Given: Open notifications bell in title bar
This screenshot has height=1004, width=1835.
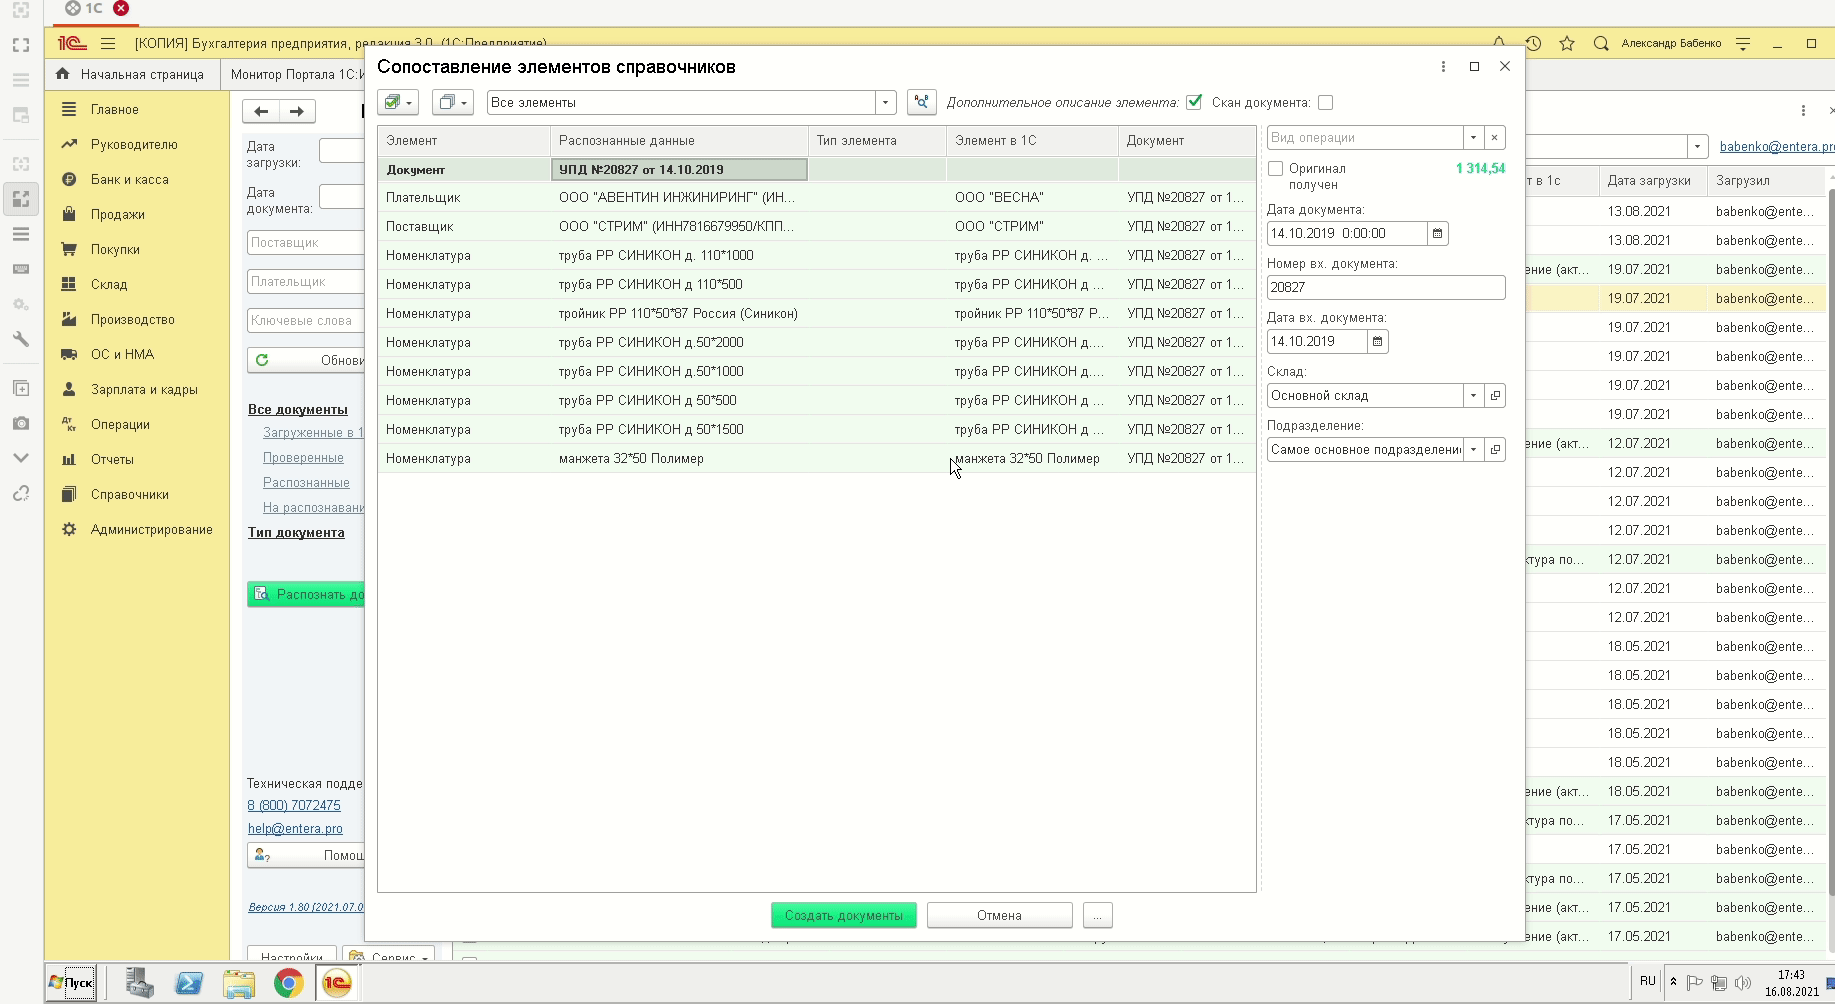Looking at the screenshot, I should coord(1499,43).
